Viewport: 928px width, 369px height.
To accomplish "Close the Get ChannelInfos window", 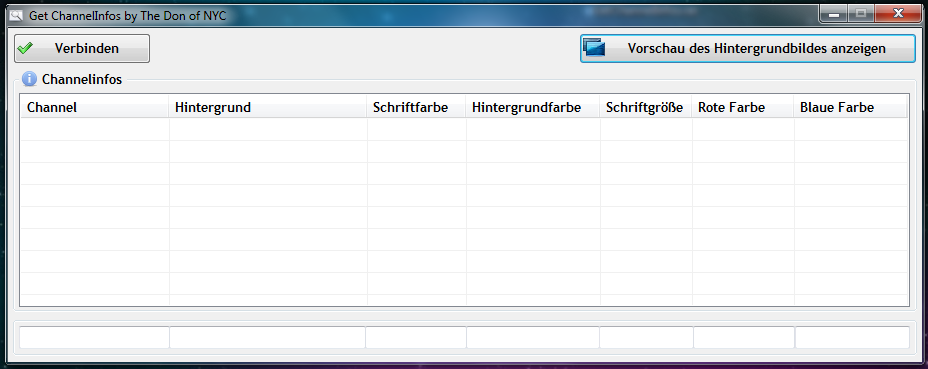I will (x=898, y=14).
